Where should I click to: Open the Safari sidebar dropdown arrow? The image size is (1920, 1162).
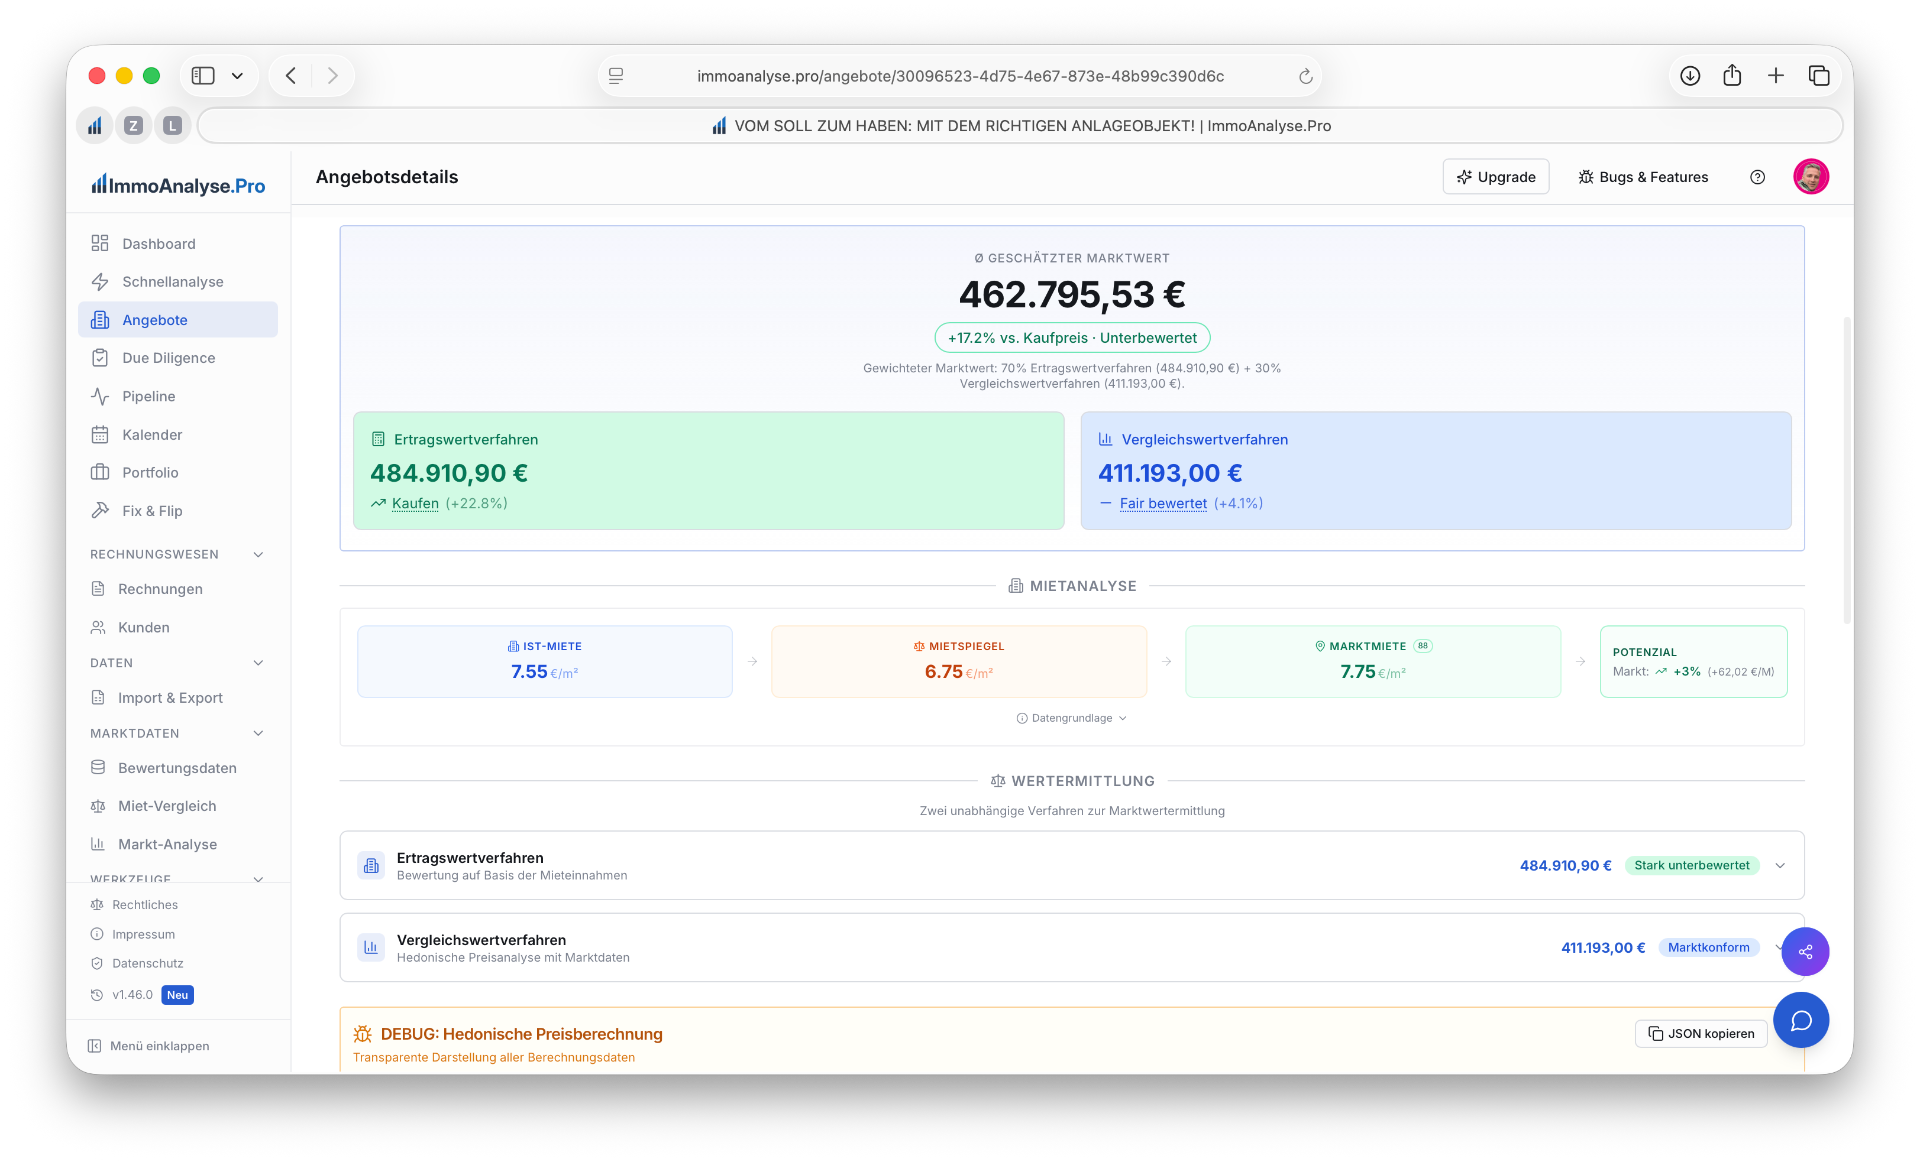coord(237,76)
